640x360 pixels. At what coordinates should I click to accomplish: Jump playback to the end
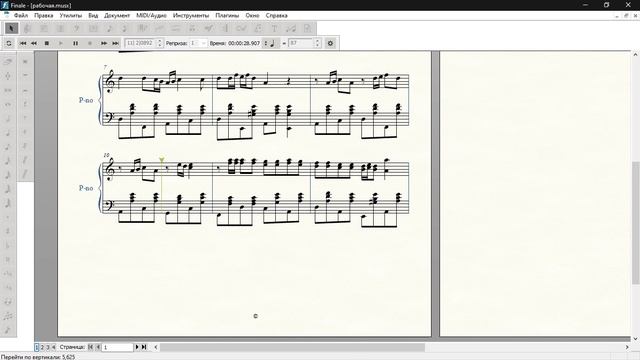tap(116, 43)
